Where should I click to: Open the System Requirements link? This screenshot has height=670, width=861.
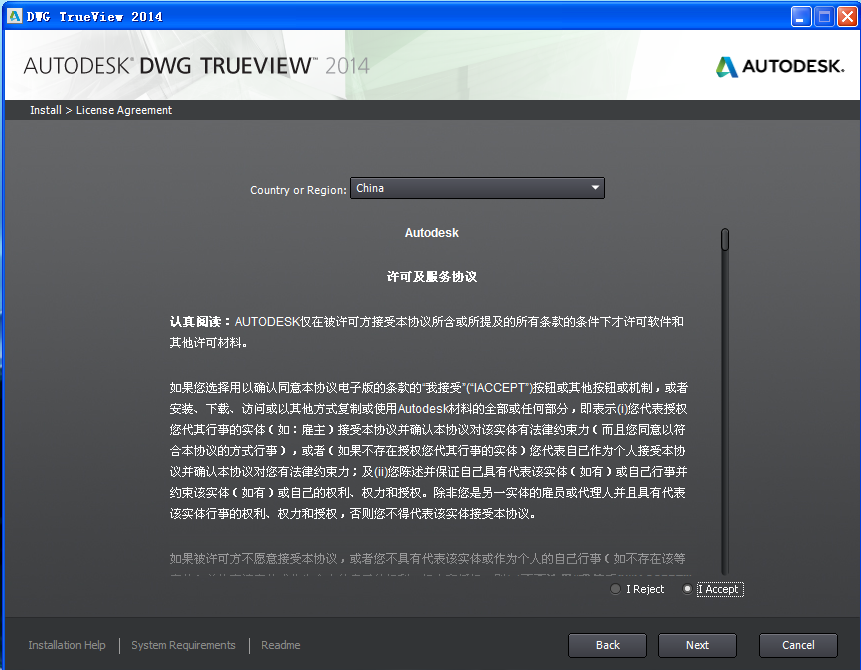coord(183,645)
